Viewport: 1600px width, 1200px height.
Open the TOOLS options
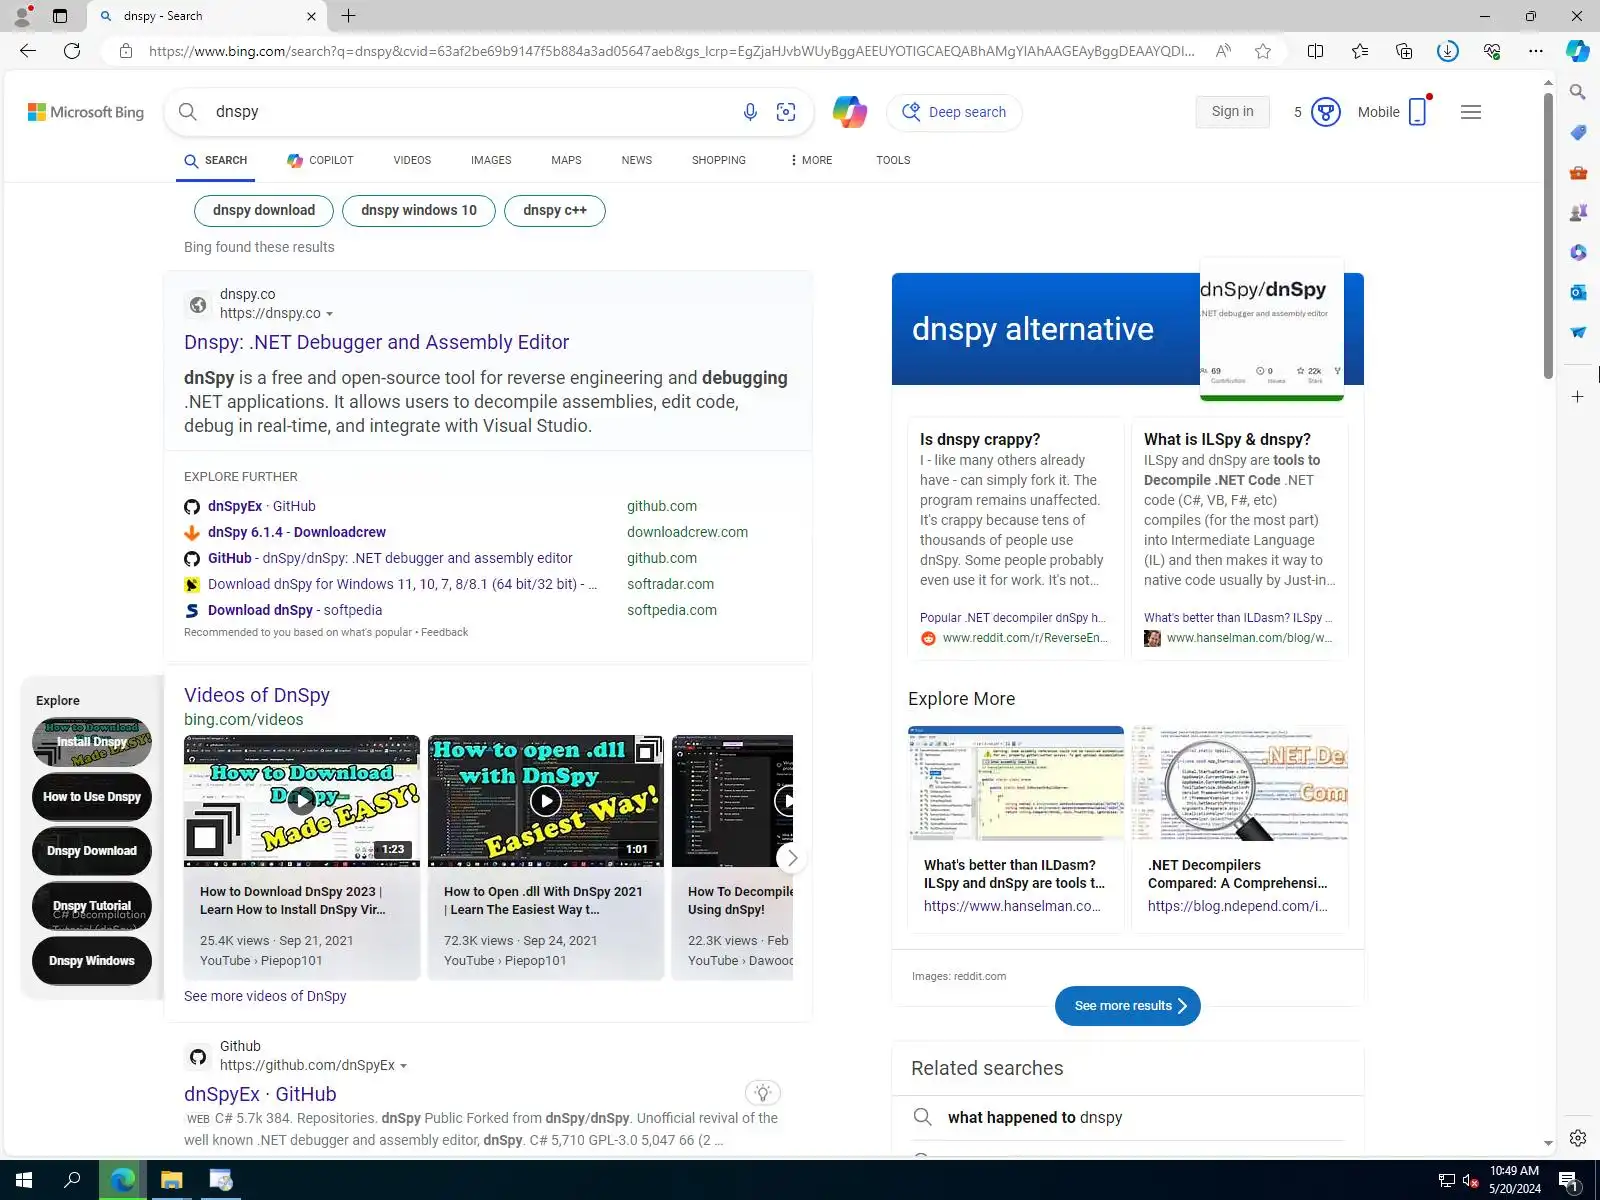click(x=893, y=160)
